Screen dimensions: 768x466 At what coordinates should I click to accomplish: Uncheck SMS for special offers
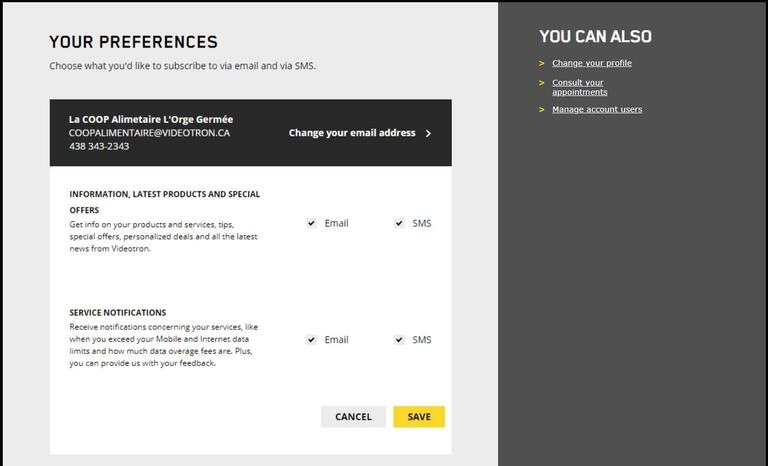coord(399,224)
